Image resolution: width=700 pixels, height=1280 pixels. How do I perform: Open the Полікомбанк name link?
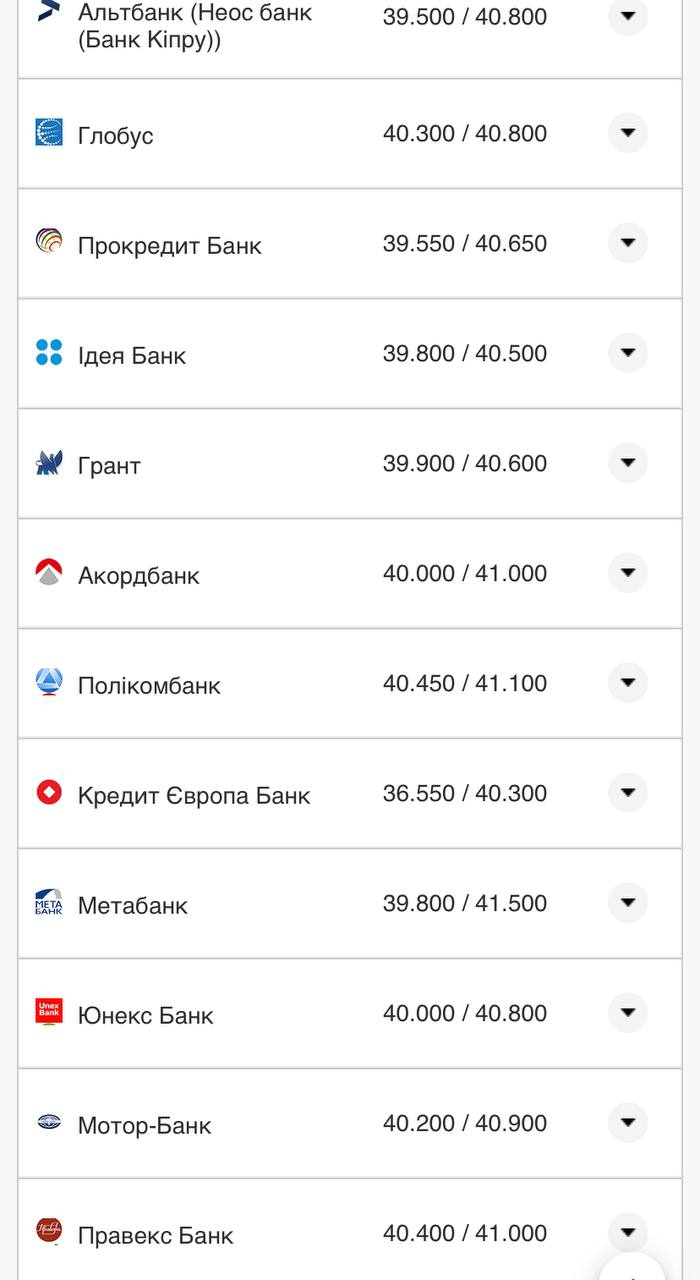[x=149, y=686]
